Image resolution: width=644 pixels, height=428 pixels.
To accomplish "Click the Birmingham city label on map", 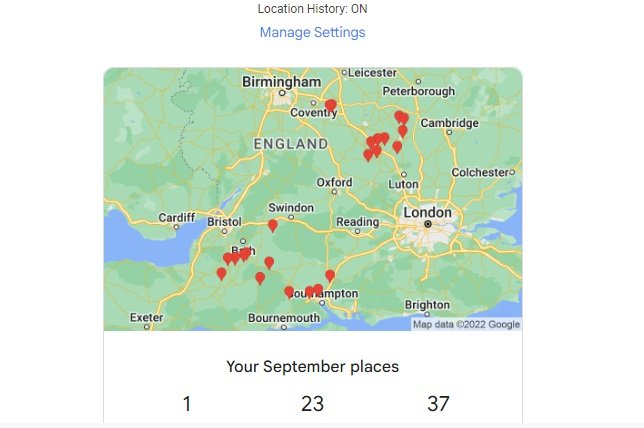I will click(282, 82).
